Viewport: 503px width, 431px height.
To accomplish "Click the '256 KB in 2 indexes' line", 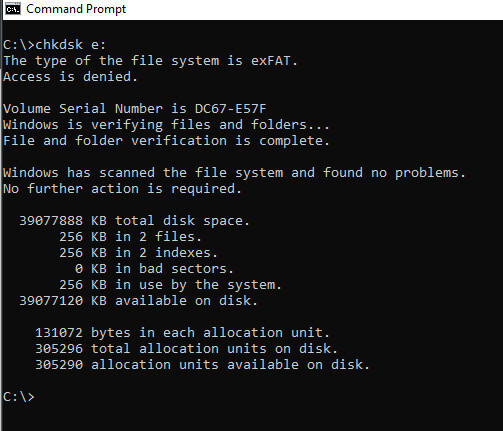I will pos(138,253).
